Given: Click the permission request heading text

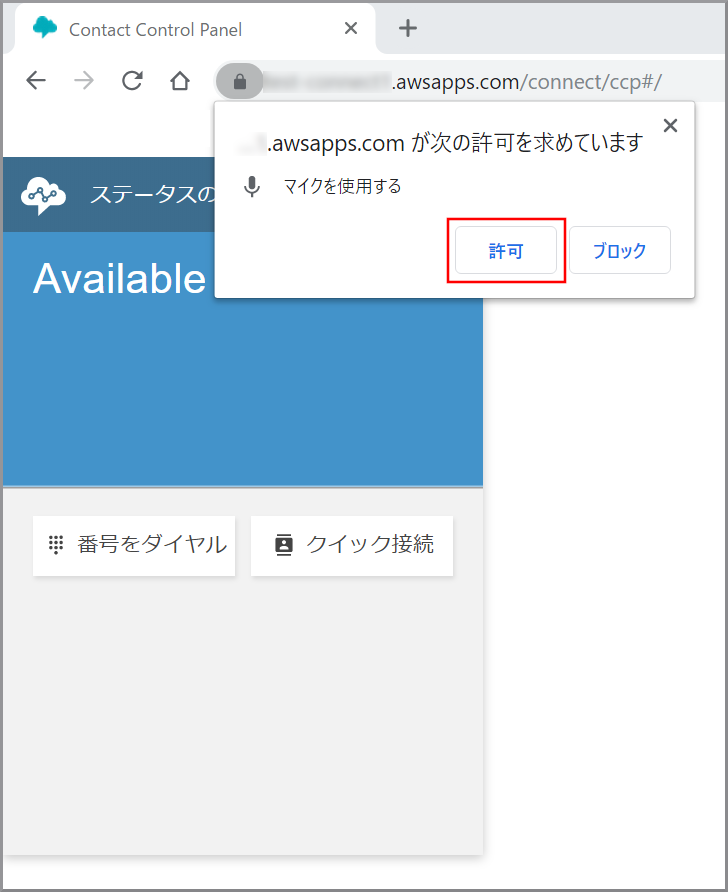Looking at the screenshot, I should [441, 143].
